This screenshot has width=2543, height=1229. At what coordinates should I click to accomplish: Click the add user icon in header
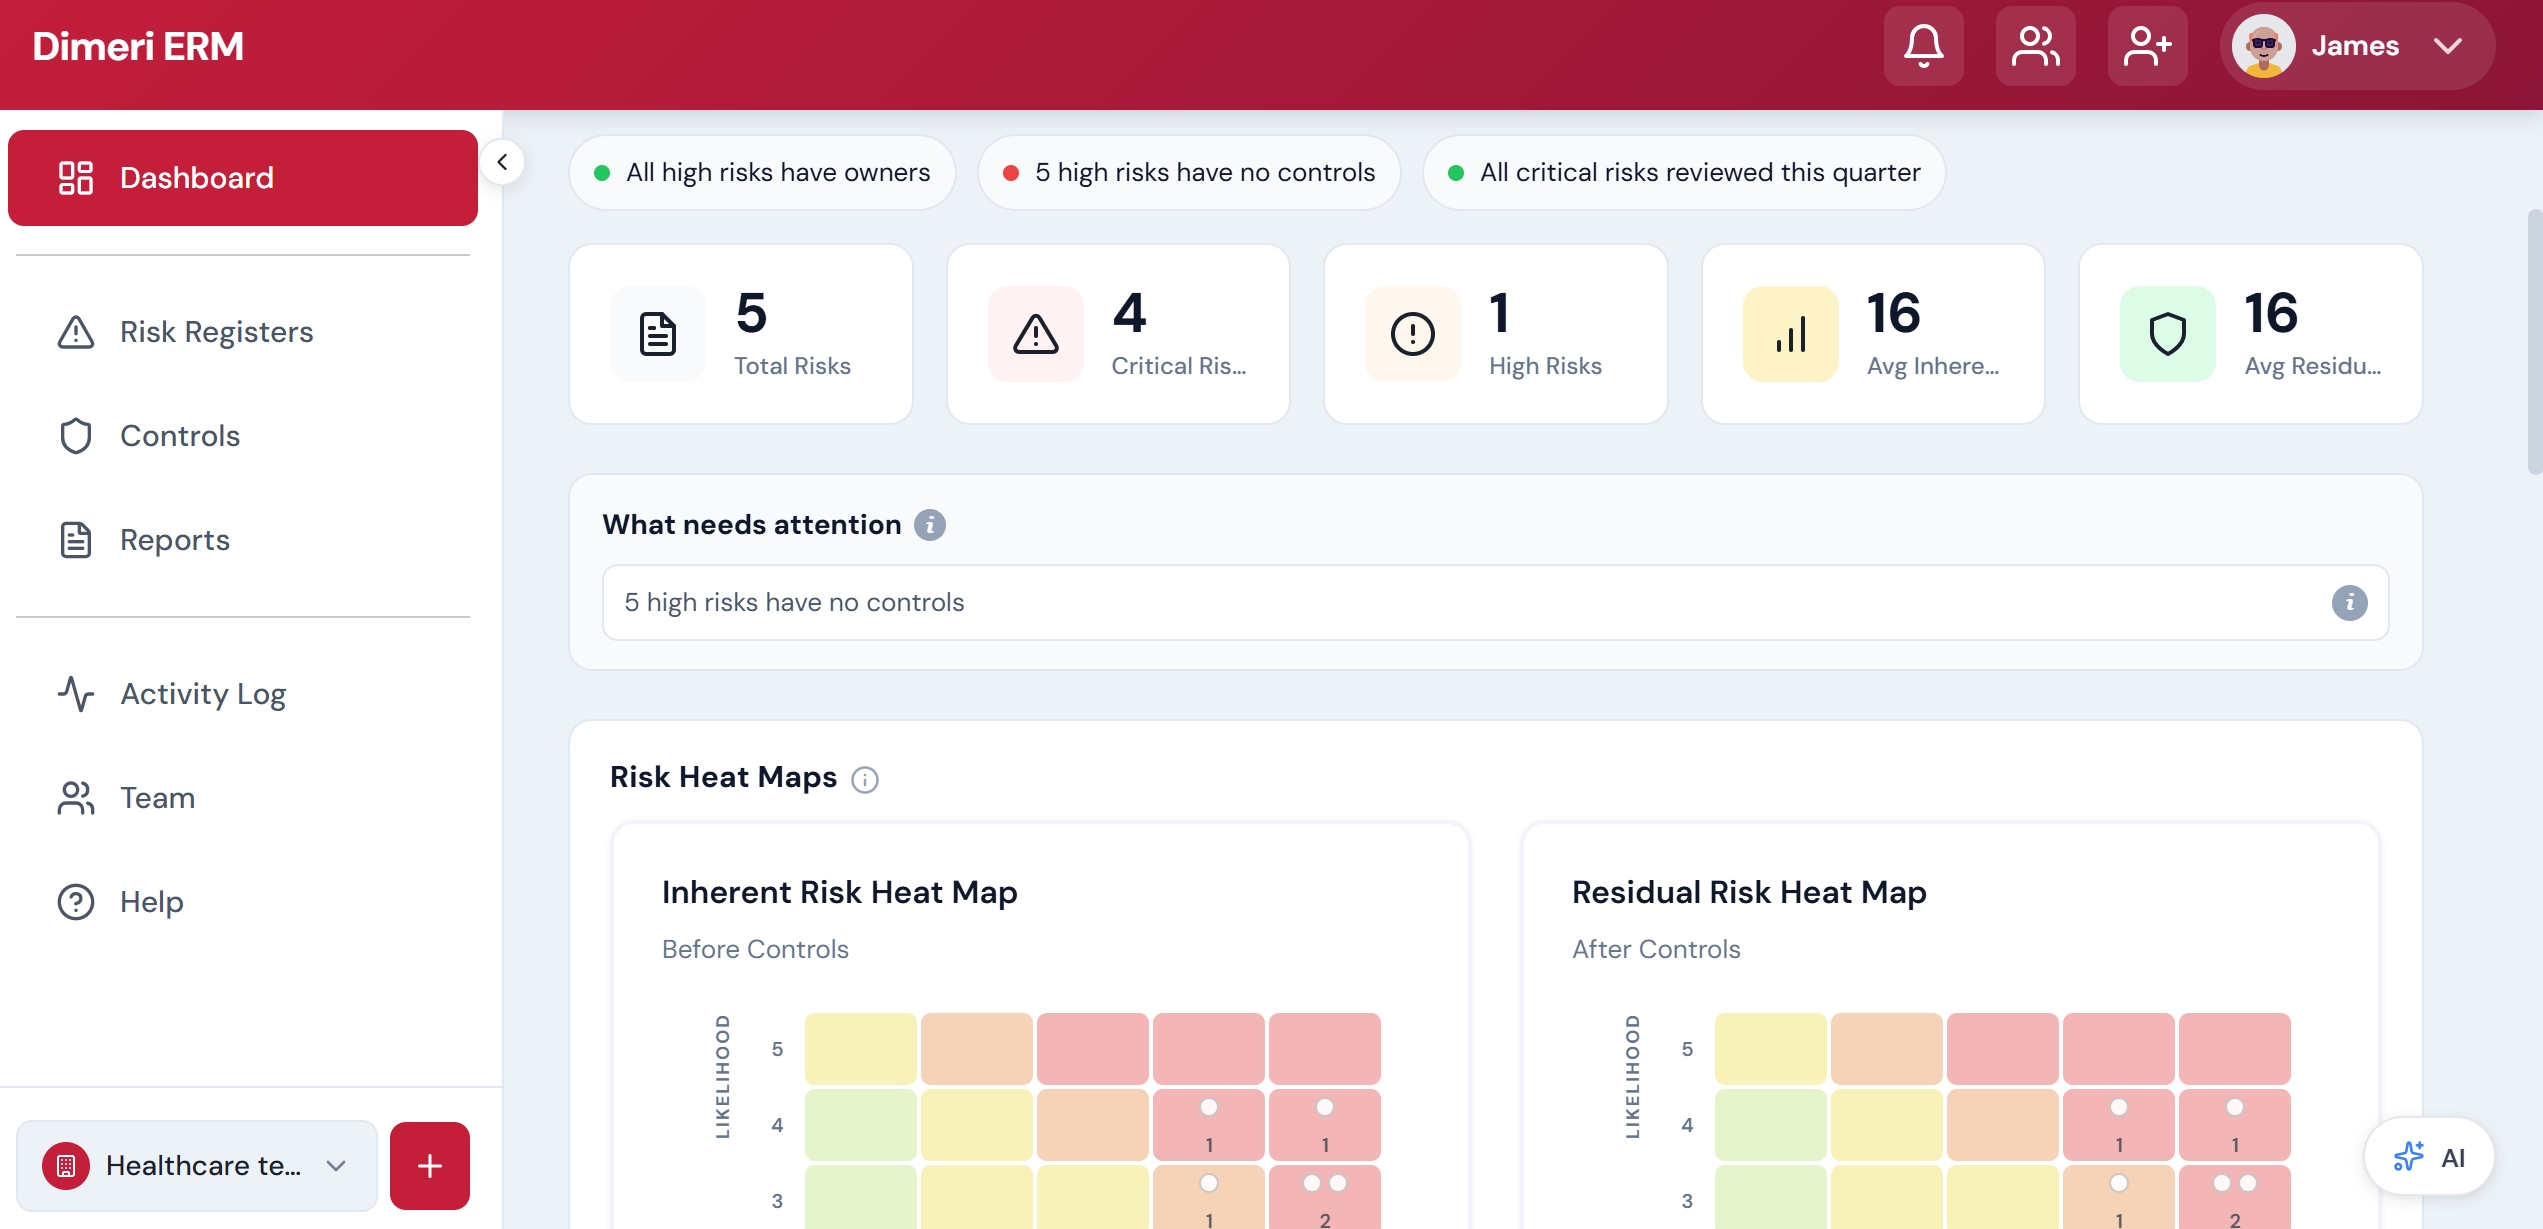click(x=2147, y=46)
